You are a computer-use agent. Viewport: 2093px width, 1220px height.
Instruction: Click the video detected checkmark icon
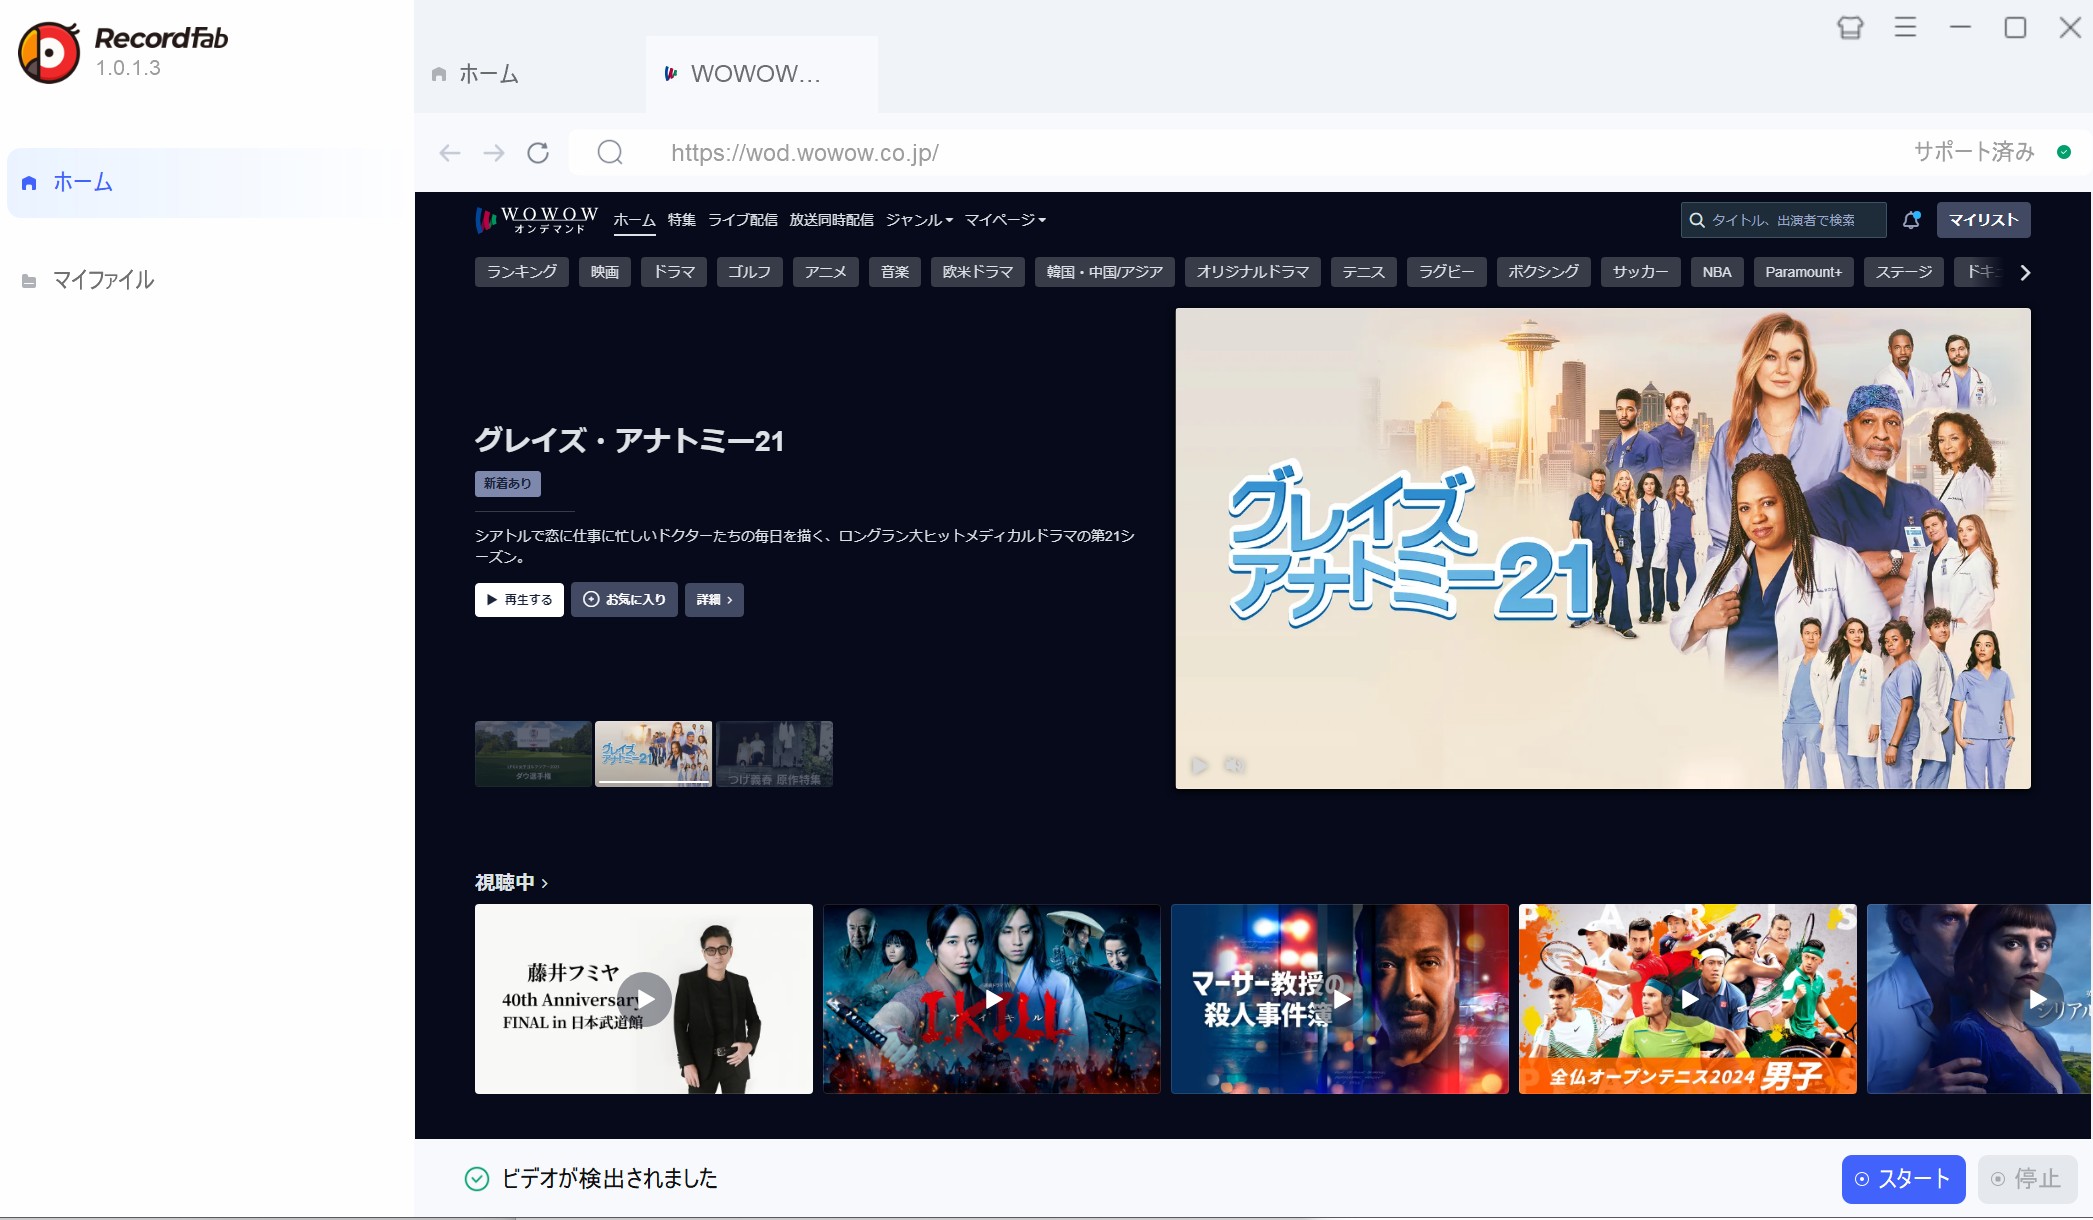(x=477, y=1179)
